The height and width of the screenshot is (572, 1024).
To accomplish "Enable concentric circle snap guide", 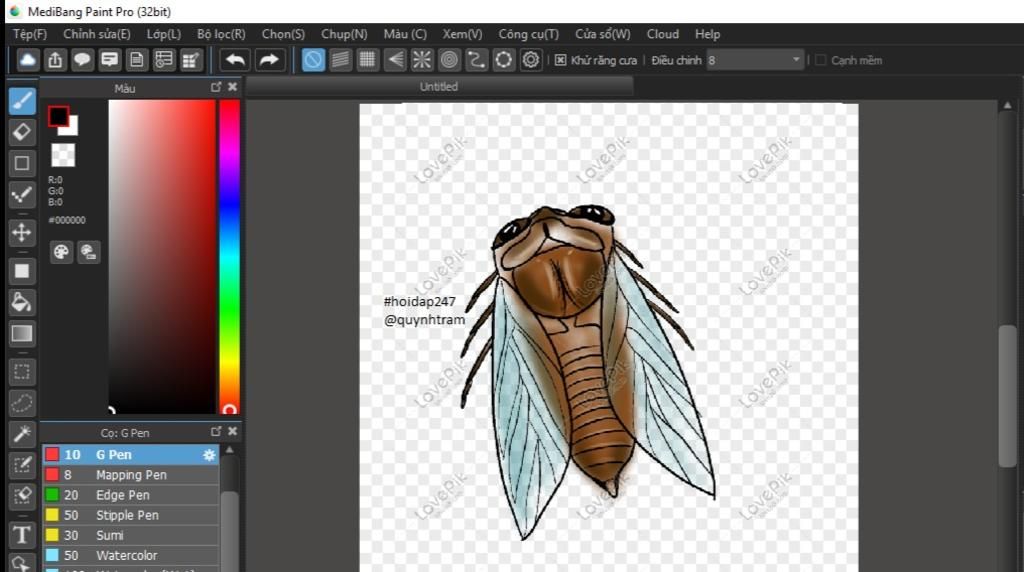I will click(x=449, y=60).
